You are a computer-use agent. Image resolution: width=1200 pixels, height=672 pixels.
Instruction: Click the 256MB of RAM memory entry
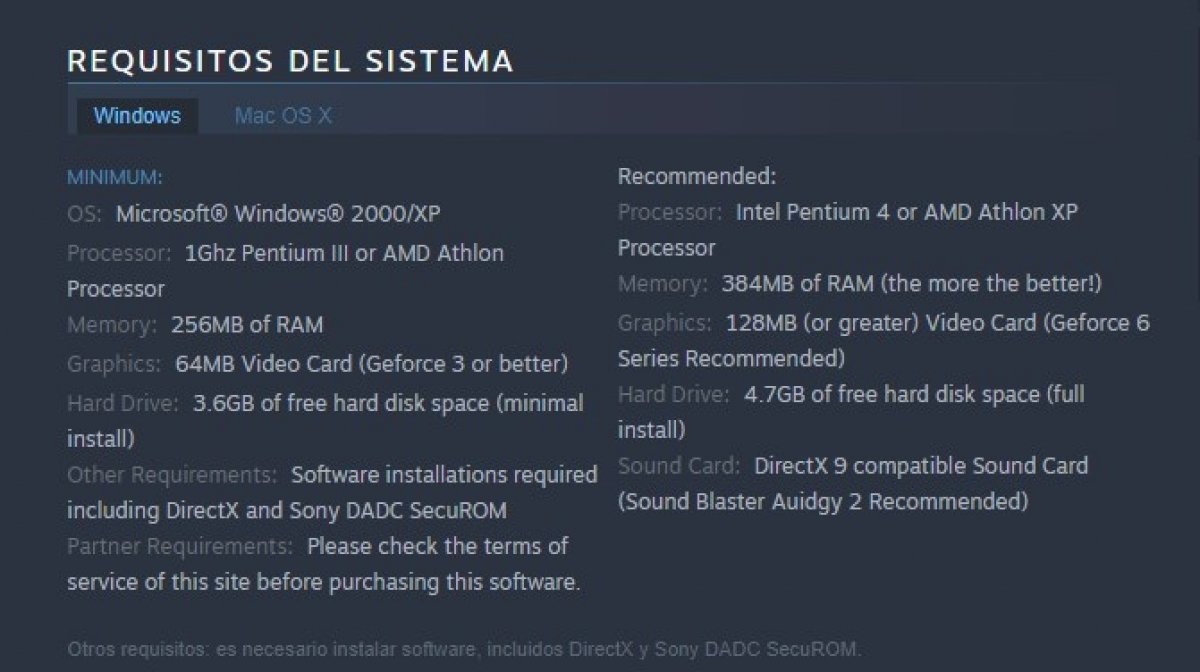coord(247,325)
